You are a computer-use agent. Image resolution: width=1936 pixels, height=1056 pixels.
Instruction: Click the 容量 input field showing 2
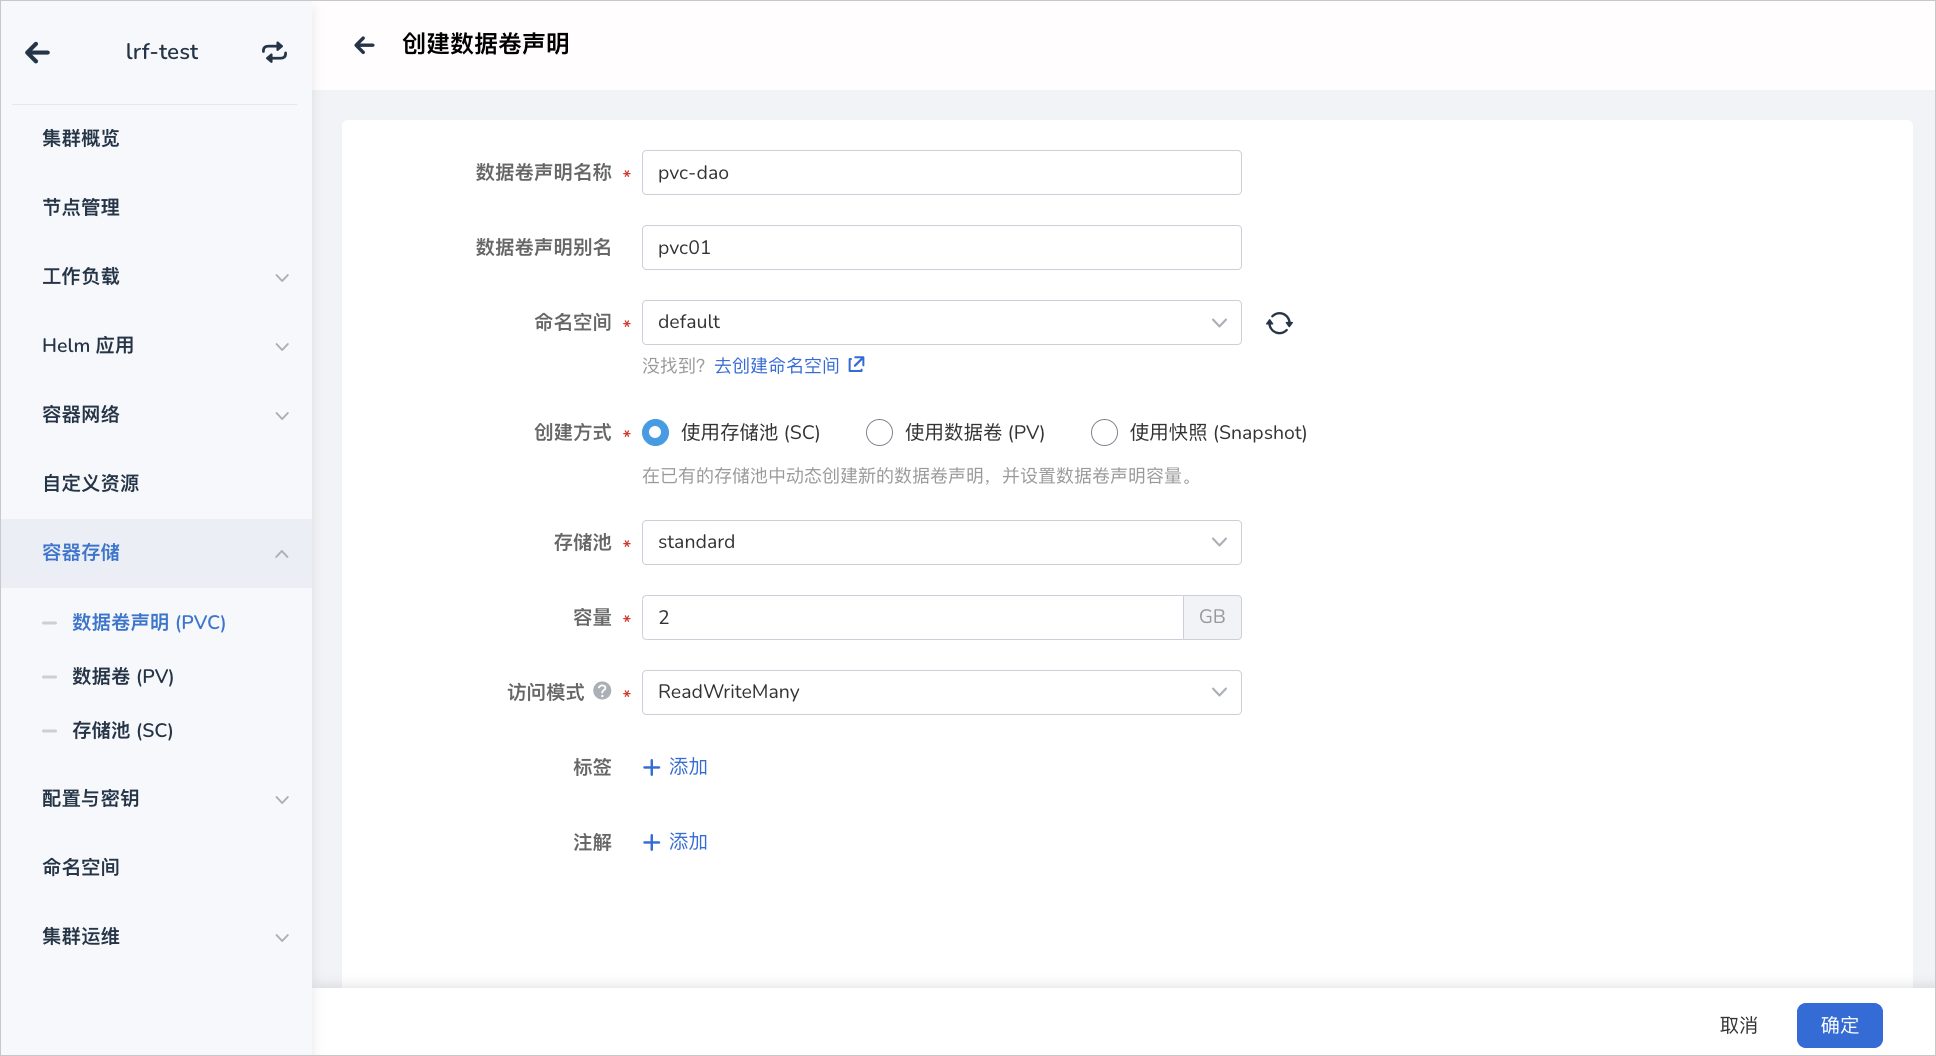tap(912, 617)
